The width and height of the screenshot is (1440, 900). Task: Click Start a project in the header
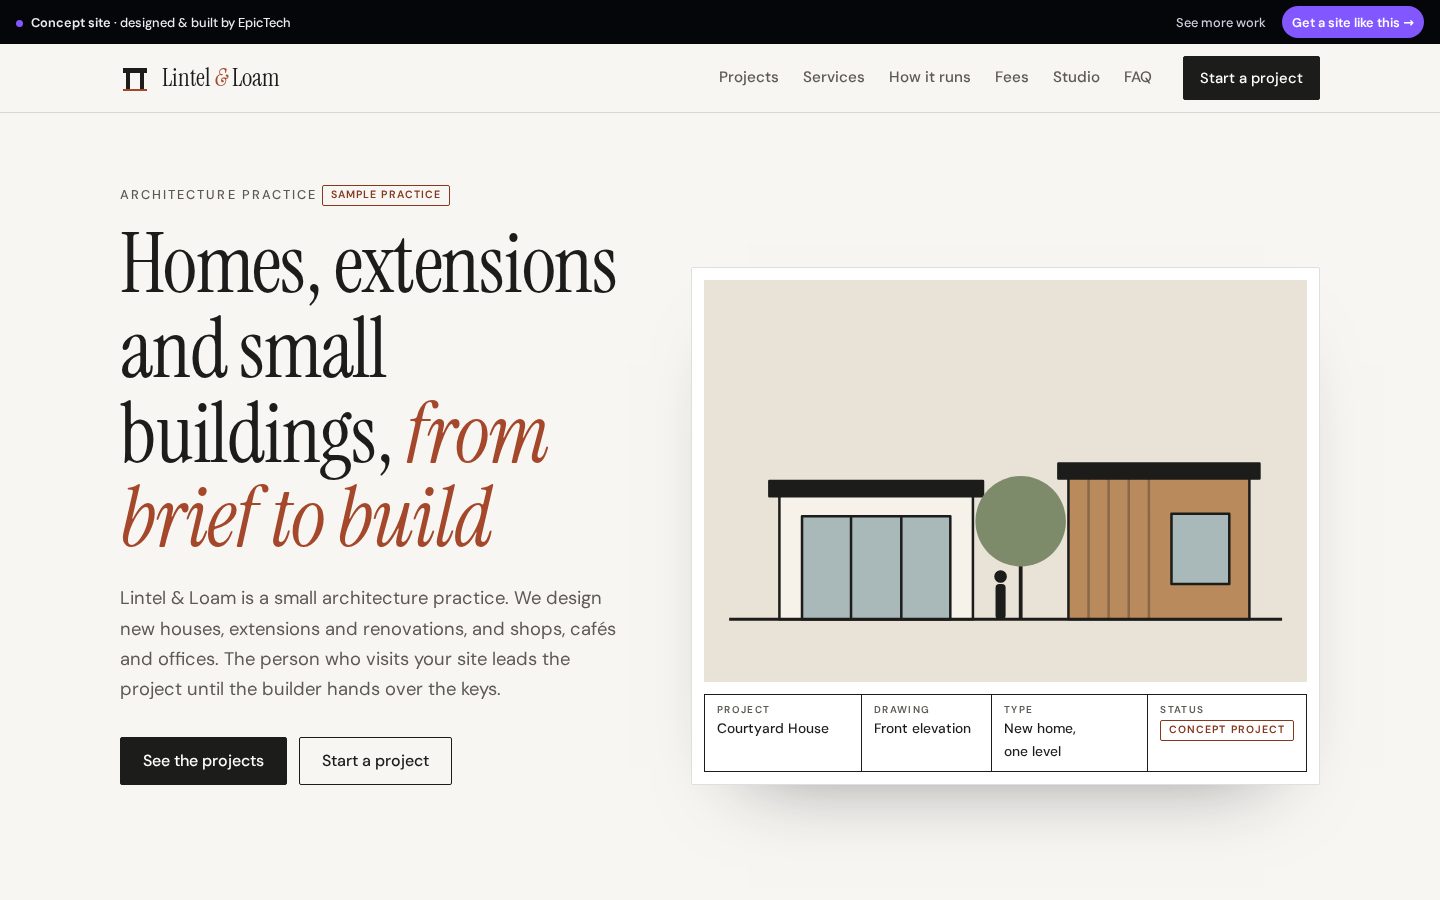point(1251,78)
